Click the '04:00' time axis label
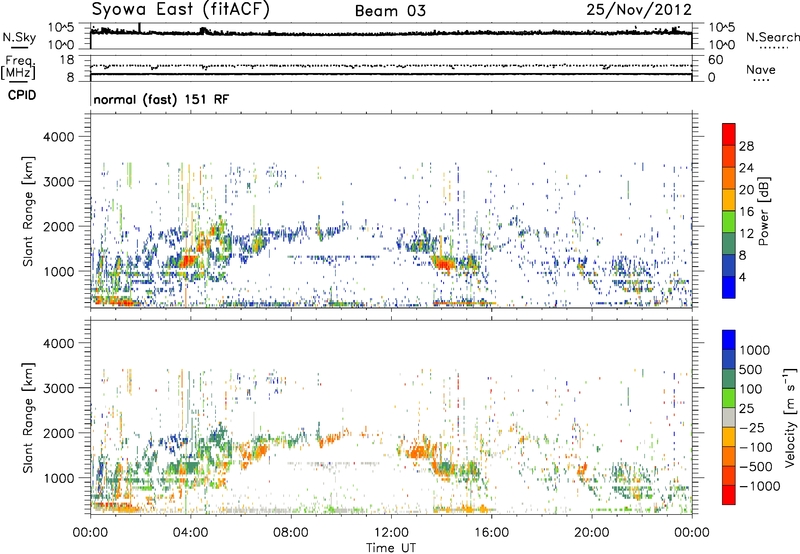800x554 pixels. (191, 533)
